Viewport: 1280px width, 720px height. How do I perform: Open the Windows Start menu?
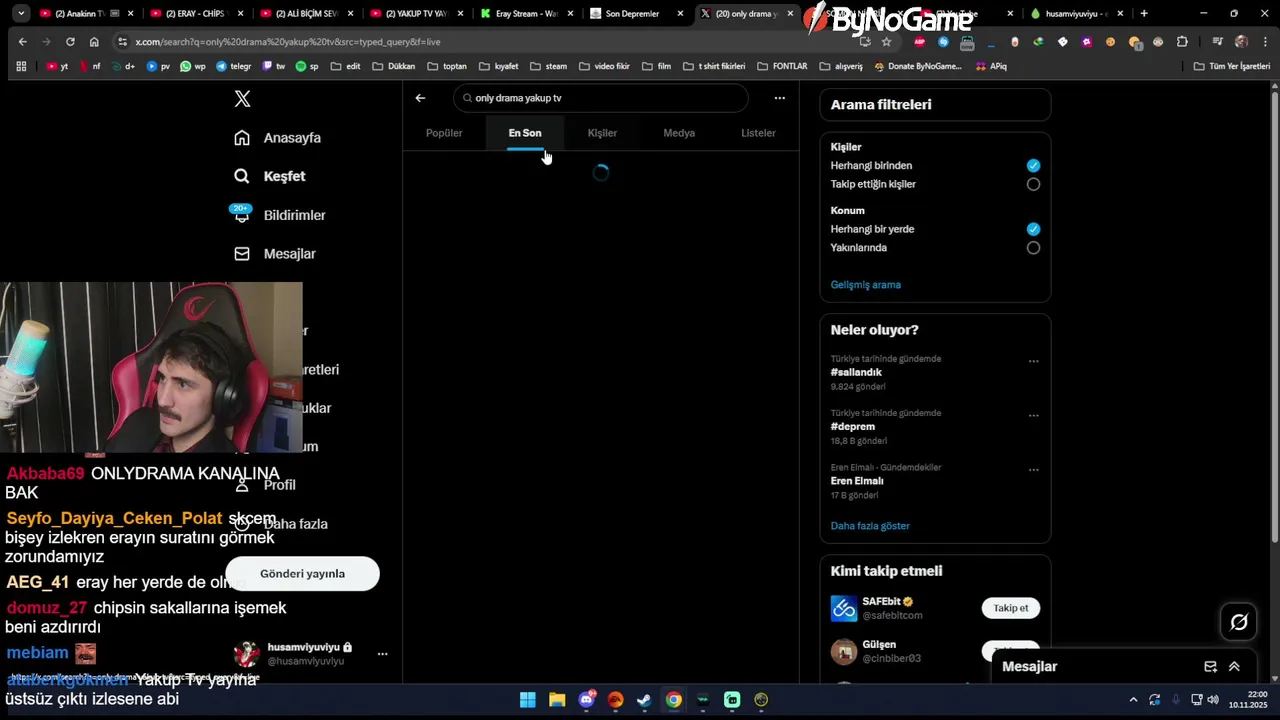pyautogui.click(x=528, y=700)
